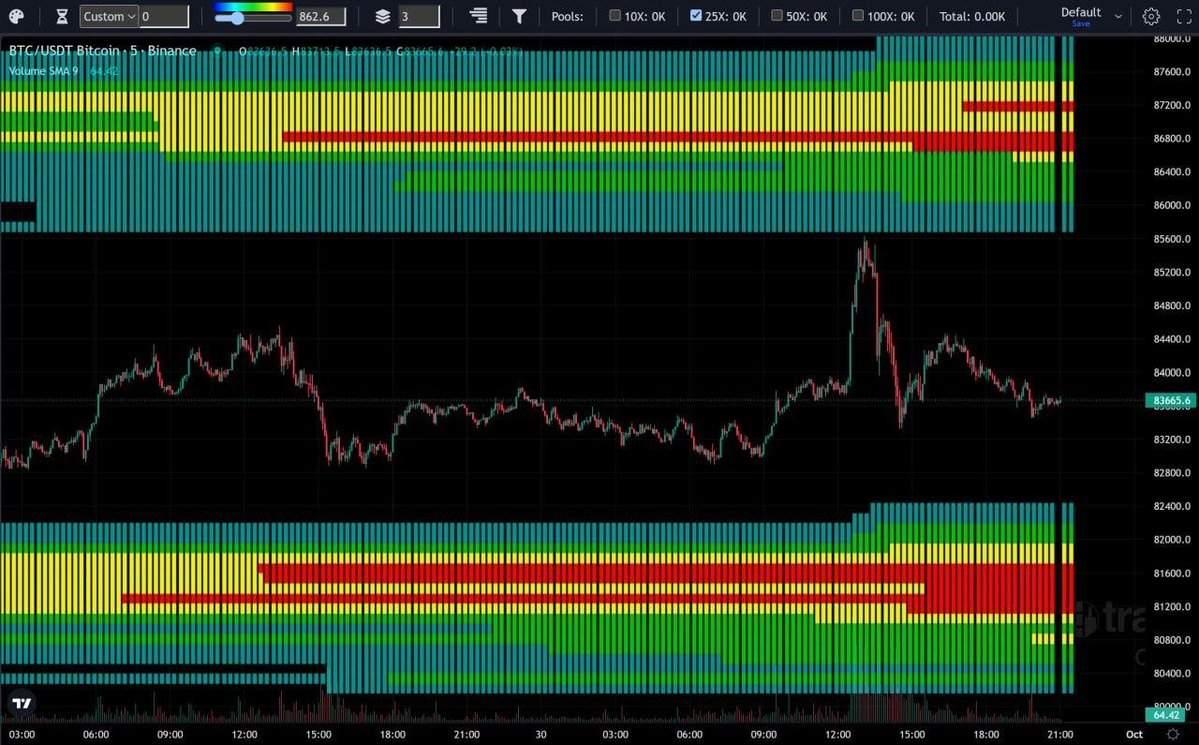Image resolution: width=1199 pixels, height=745 pixels.
Task: Click the Total: 0.00K label
Action: point(972,16)
